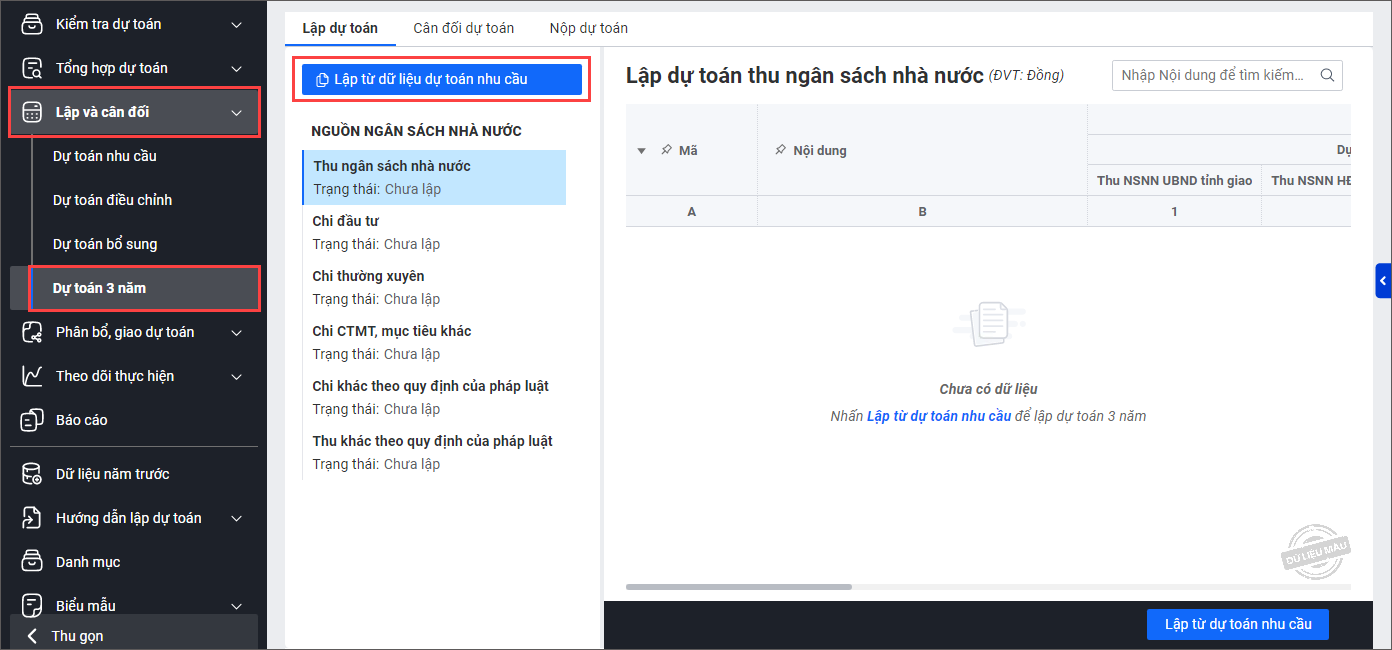Screen dimensions: 1392x650
Task: Click the blue side panel expand arrow
Action: (x=1383, y=282)
